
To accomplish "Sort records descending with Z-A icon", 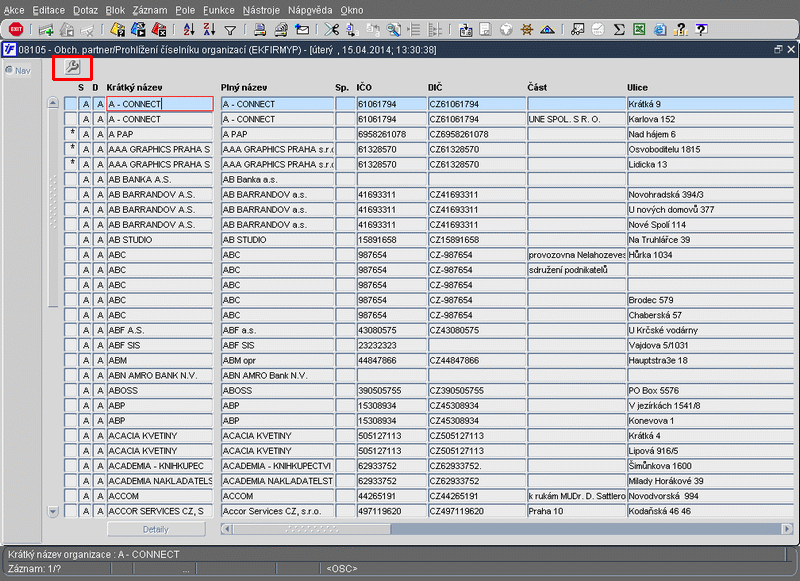I will tap(208, 29).
